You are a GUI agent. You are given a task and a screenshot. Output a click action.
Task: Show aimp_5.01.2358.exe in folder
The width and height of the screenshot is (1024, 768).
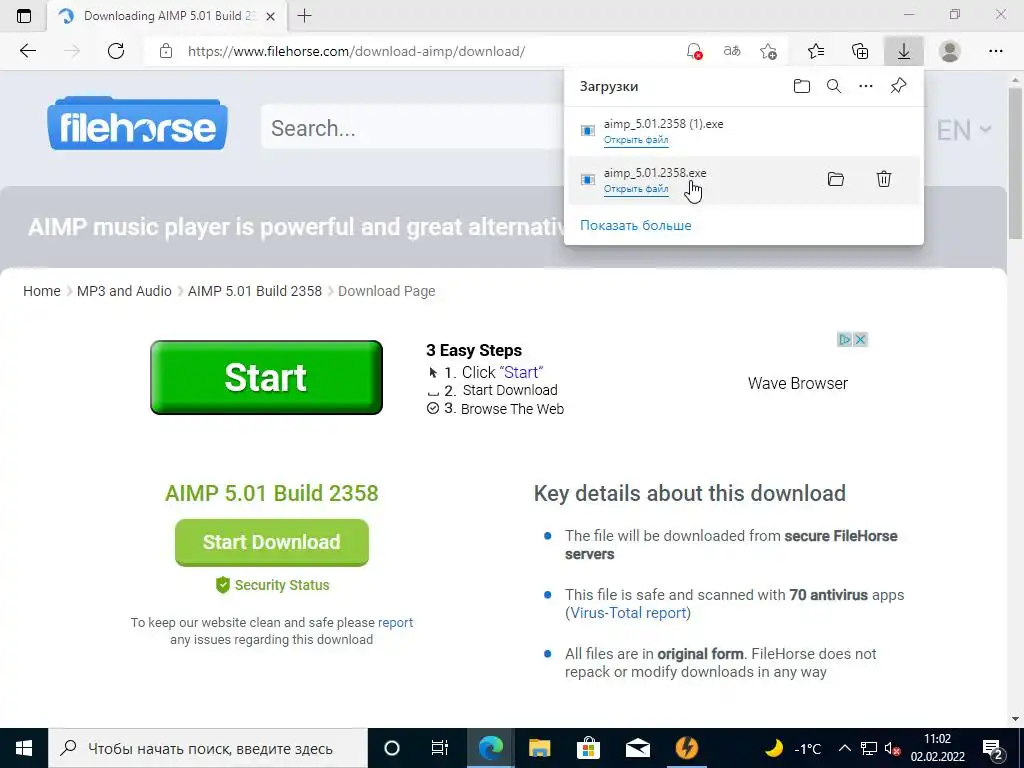pos(836,179)
